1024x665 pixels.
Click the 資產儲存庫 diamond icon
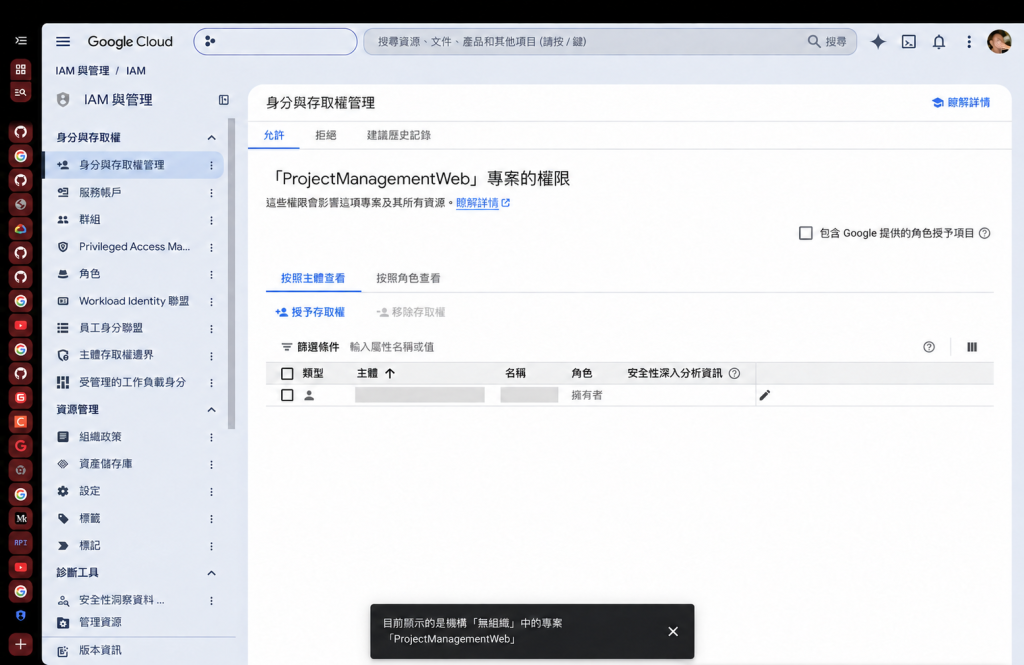pos(63,464)
